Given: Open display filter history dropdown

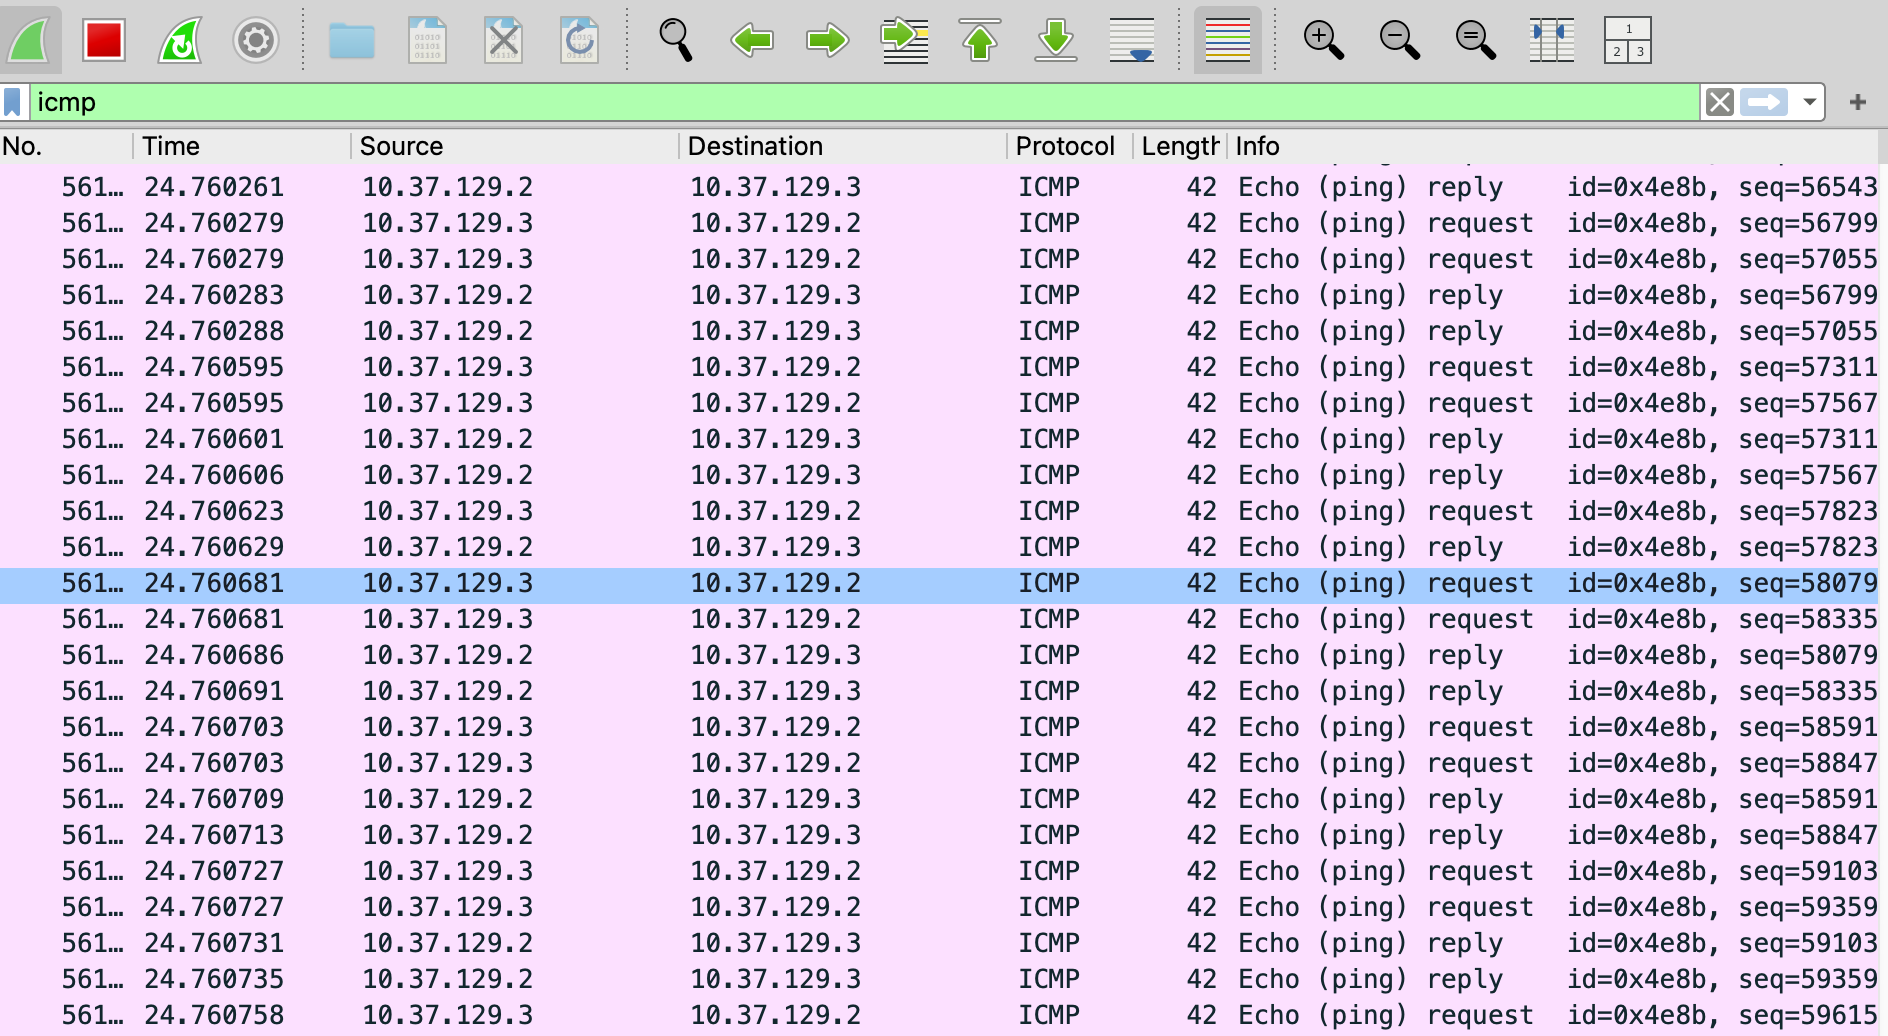Looking at the screenshot, I should [1809, 102].
